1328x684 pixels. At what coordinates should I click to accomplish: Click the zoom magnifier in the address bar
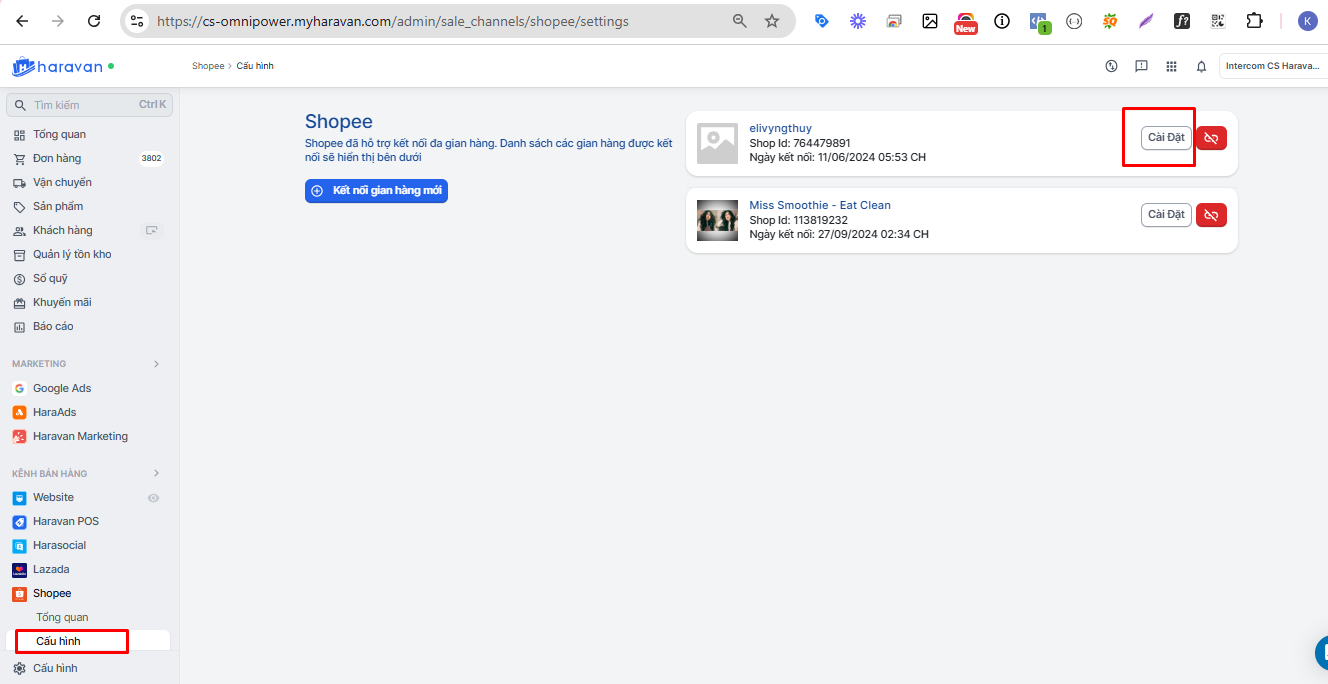coord(740,21)
